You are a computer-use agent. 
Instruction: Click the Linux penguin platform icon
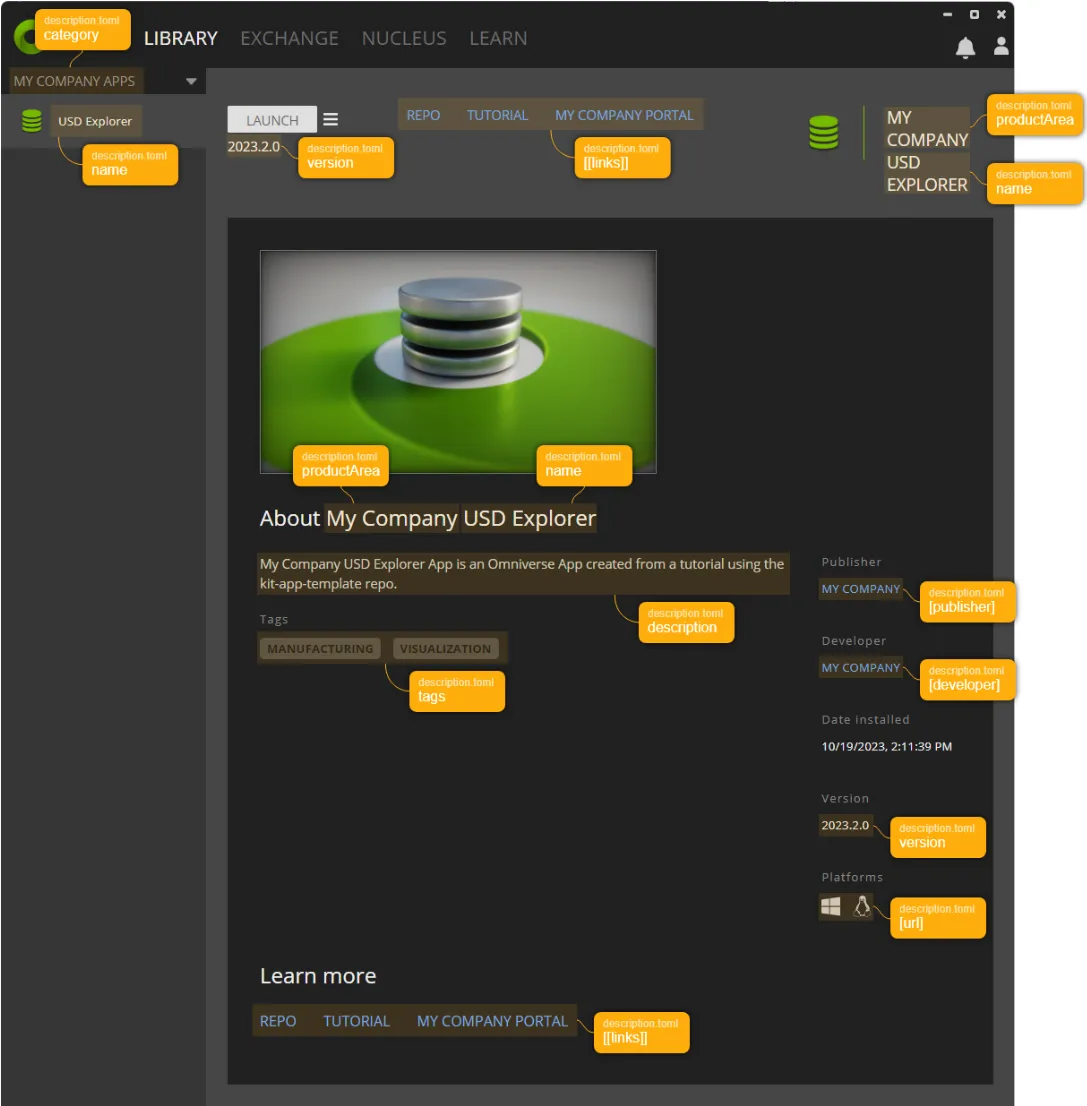click(861, 906)
